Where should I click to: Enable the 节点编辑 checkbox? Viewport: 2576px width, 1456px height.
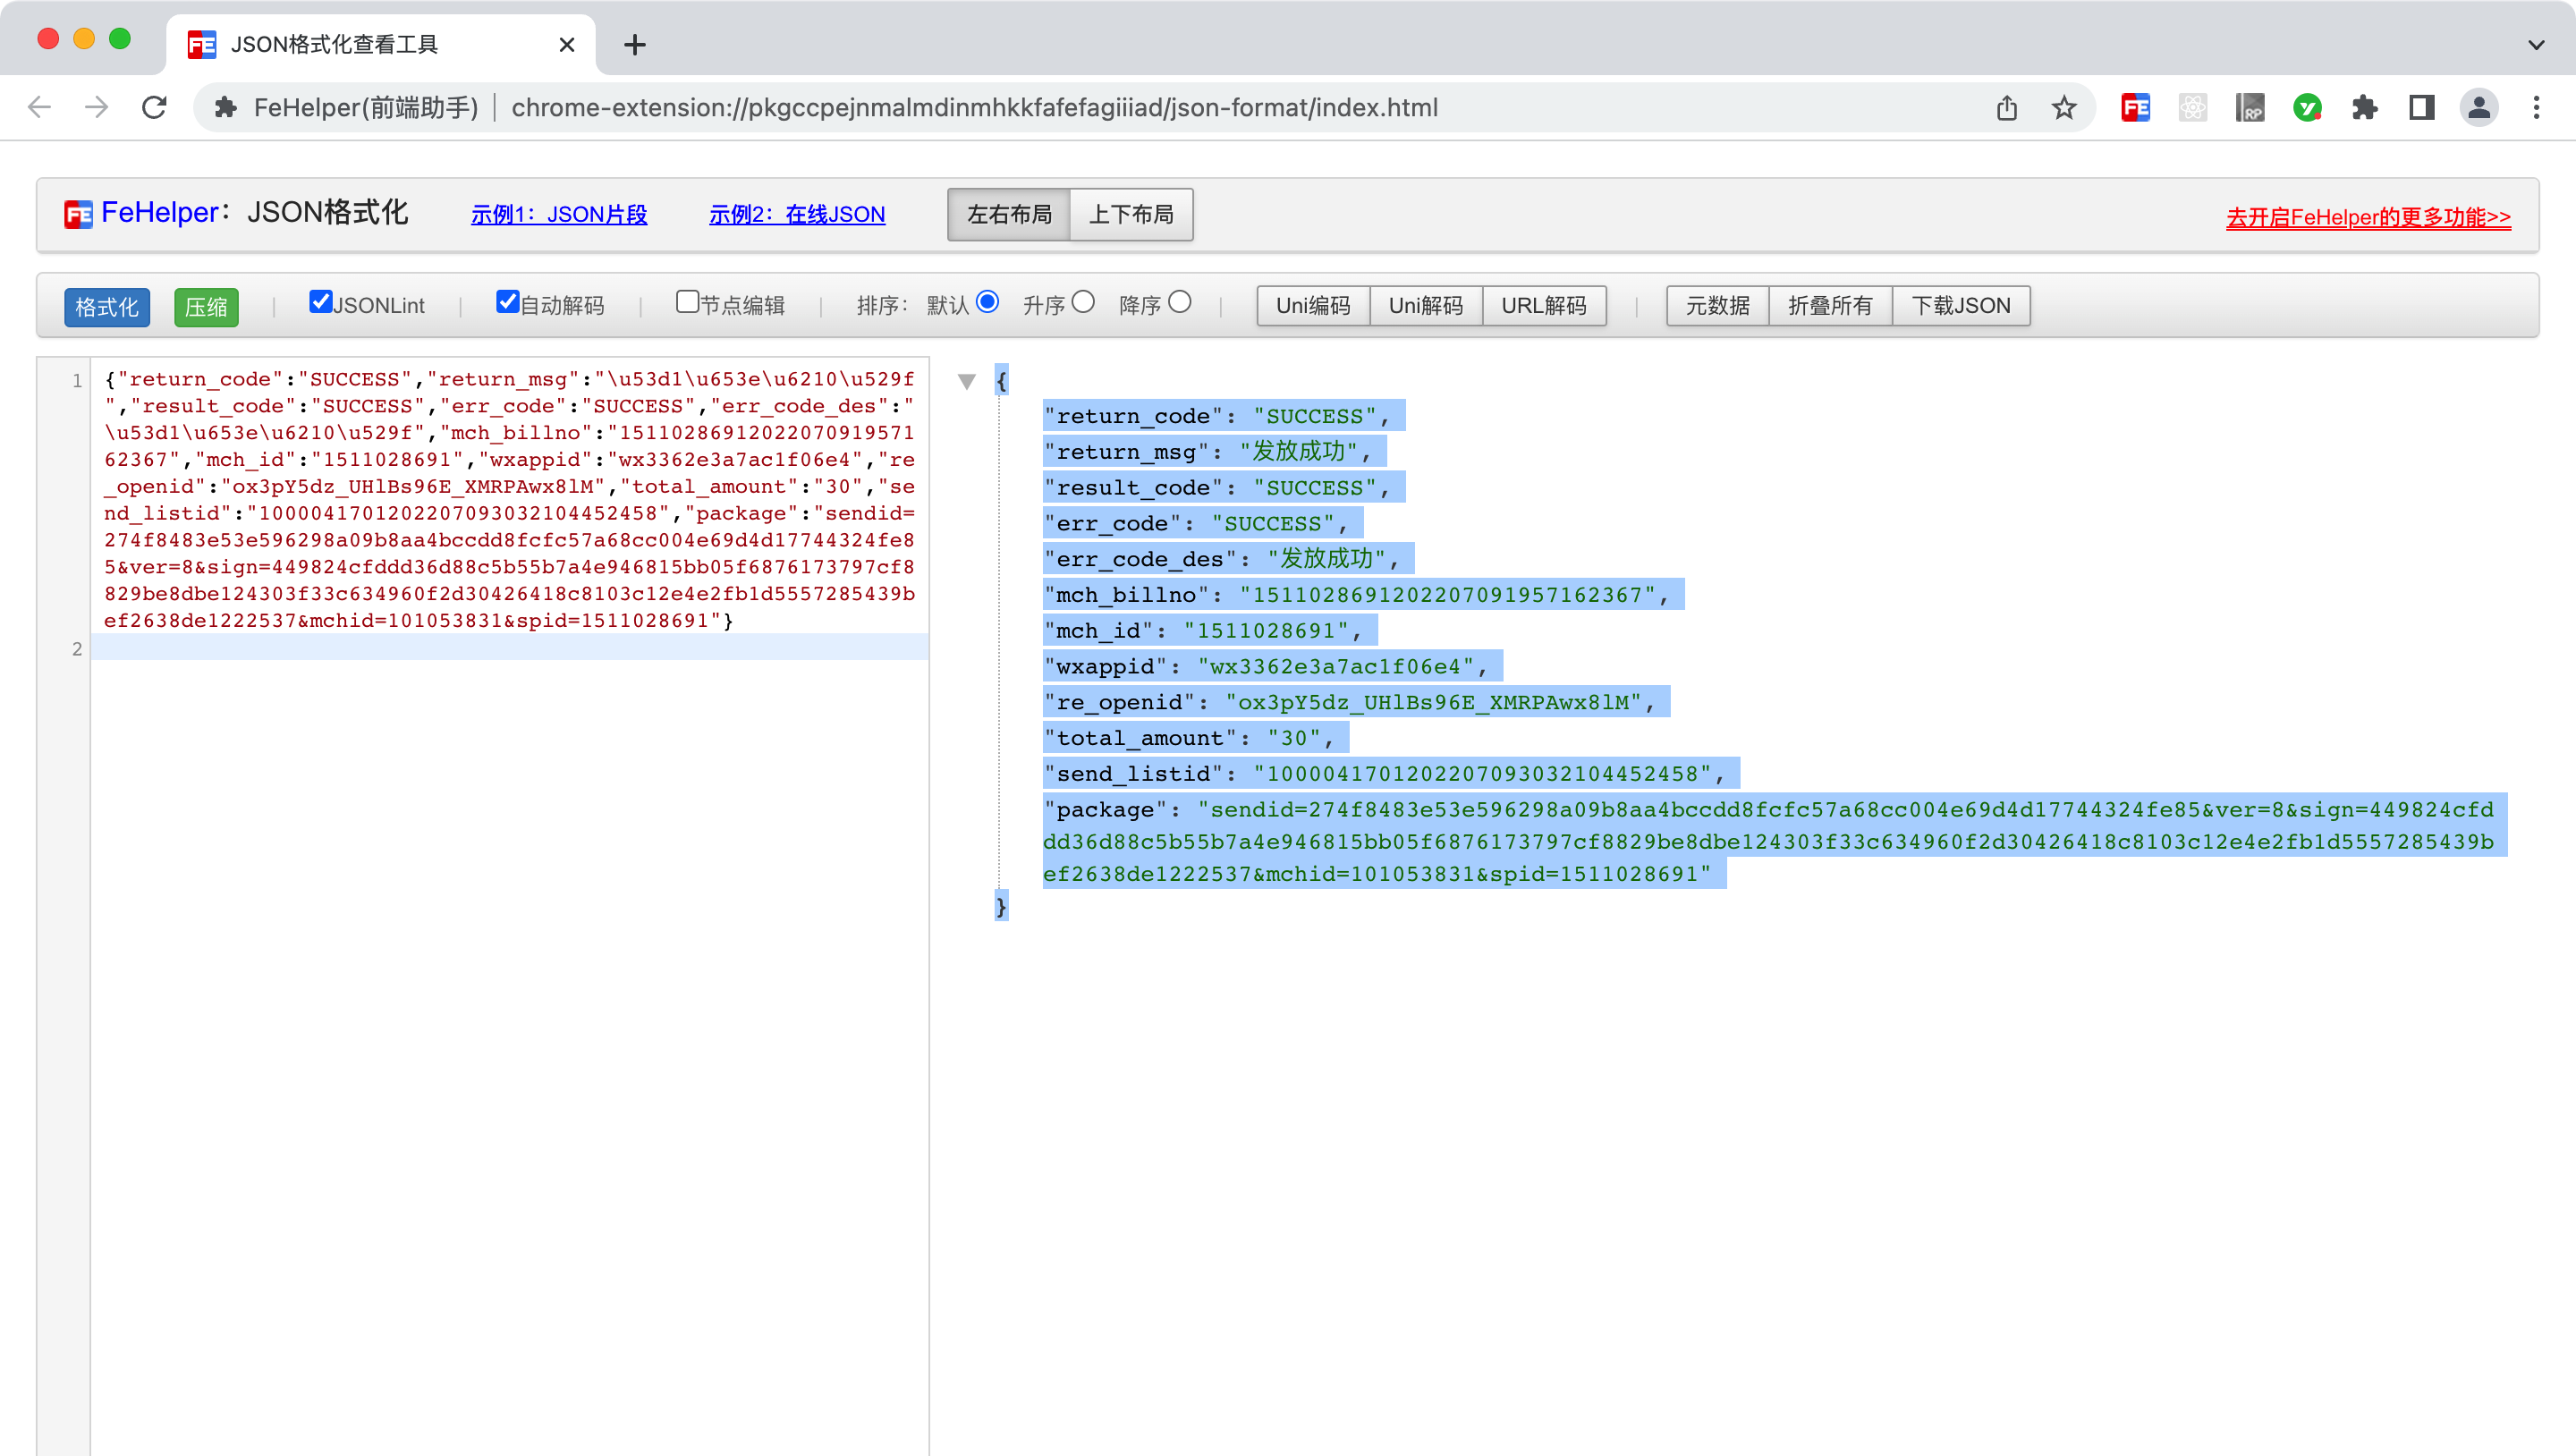[687, 301]
